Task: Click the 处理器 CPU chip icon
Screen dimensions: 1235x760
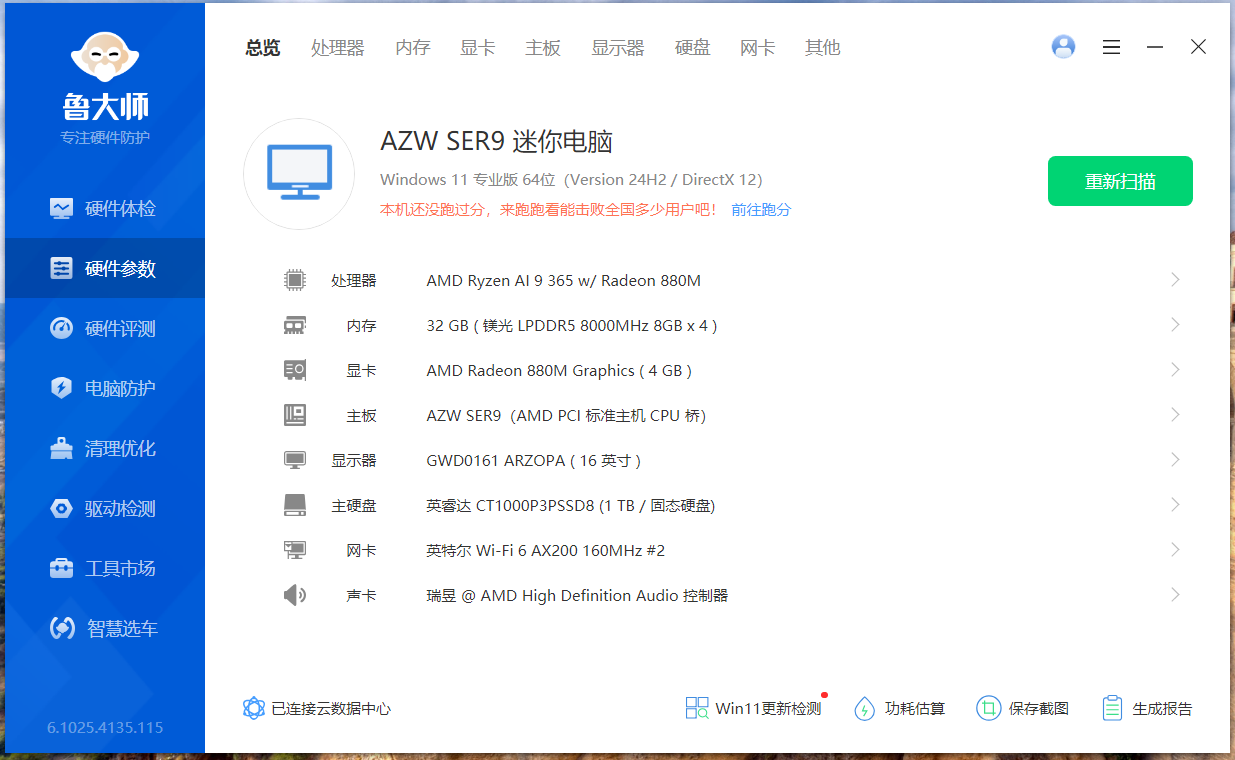Action: point(294,280)
